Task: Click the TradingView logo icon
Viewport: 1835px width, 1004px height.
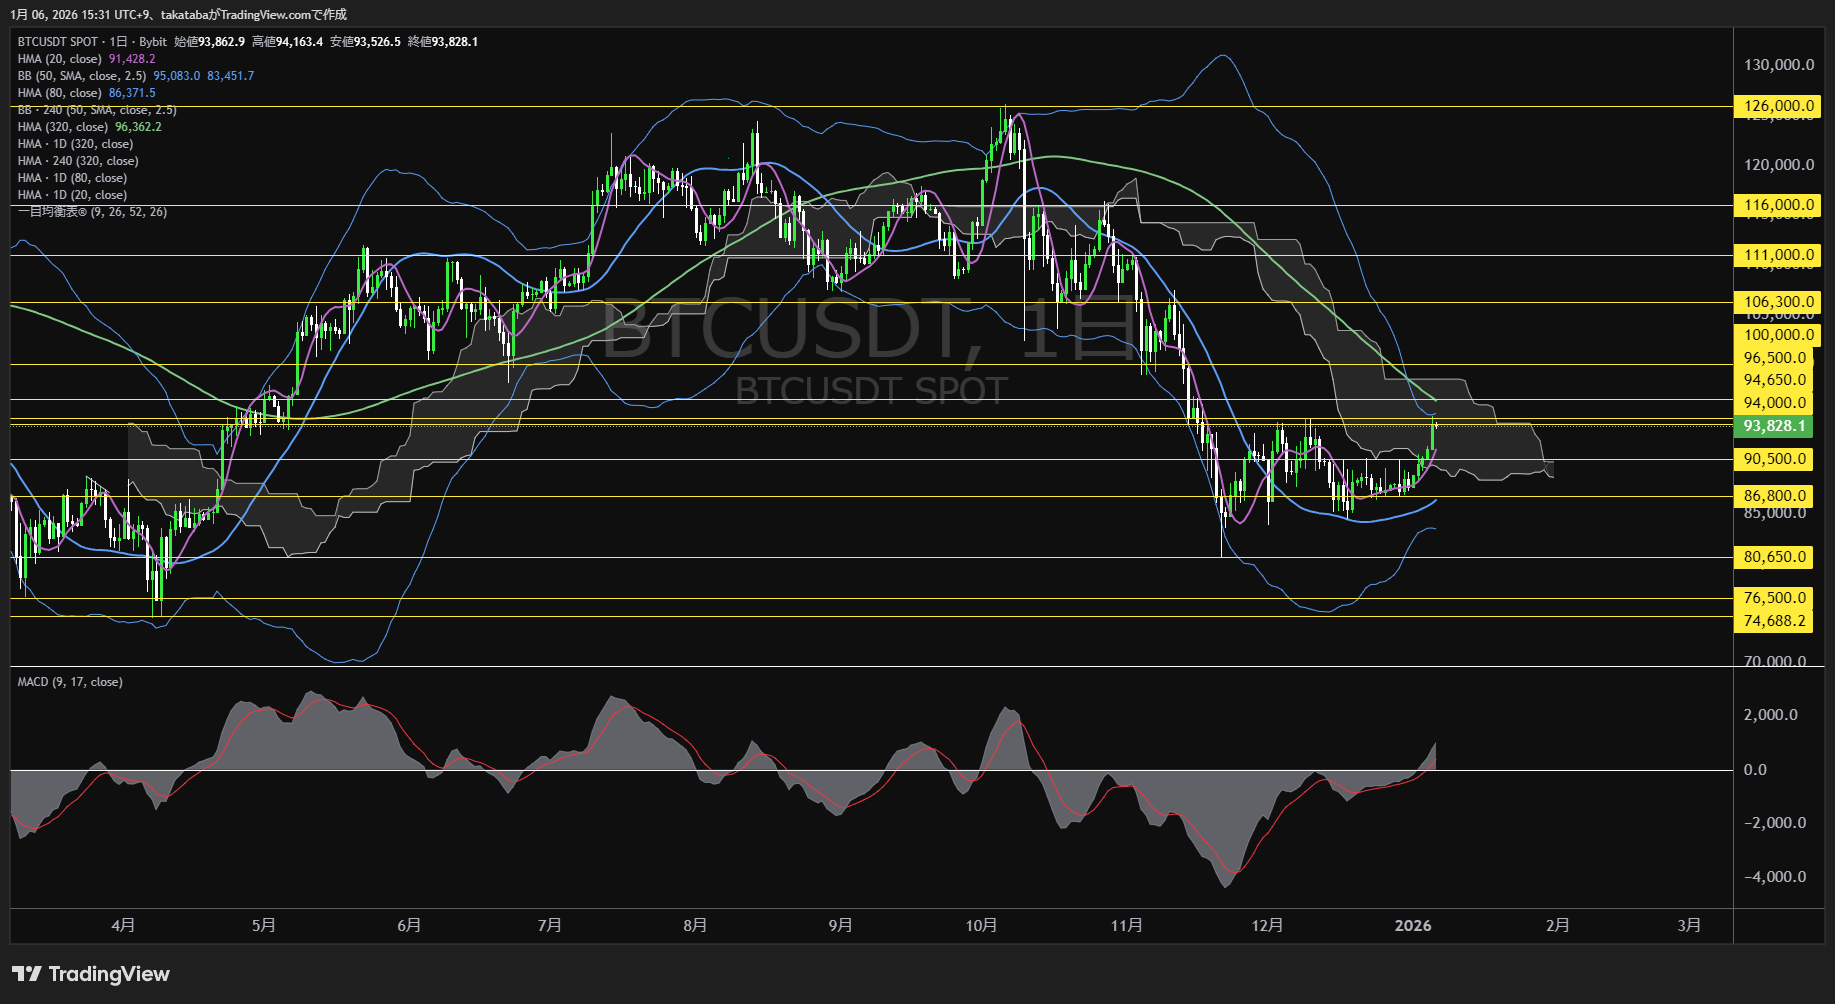Action: (27, 974)
